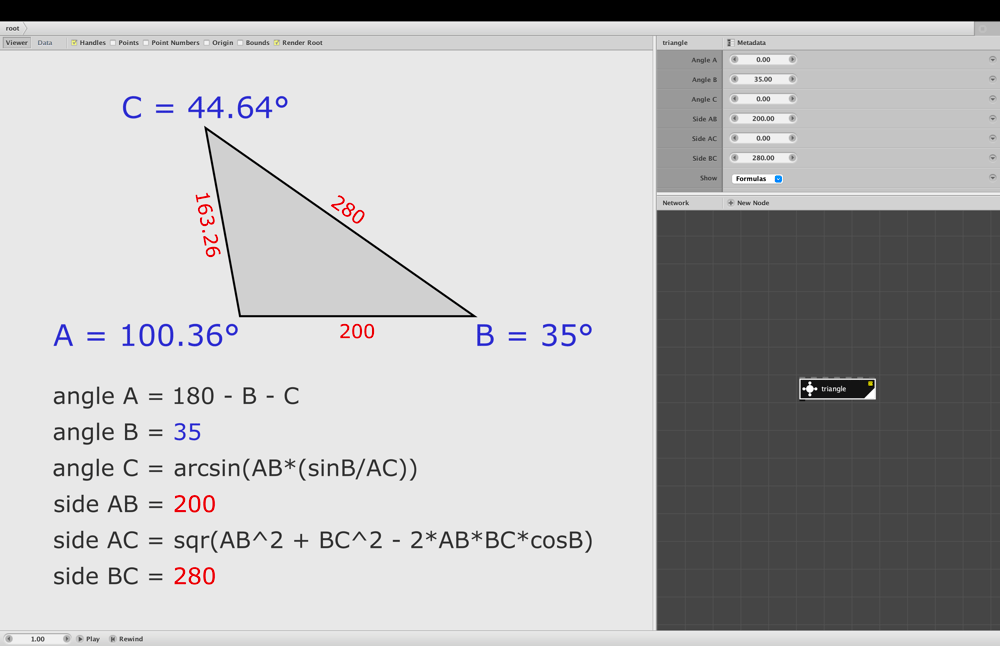Decrease the Angle C value with left arrow
Image resolution: width=1000 pixels, height=646 pixels.
(735, 99)
